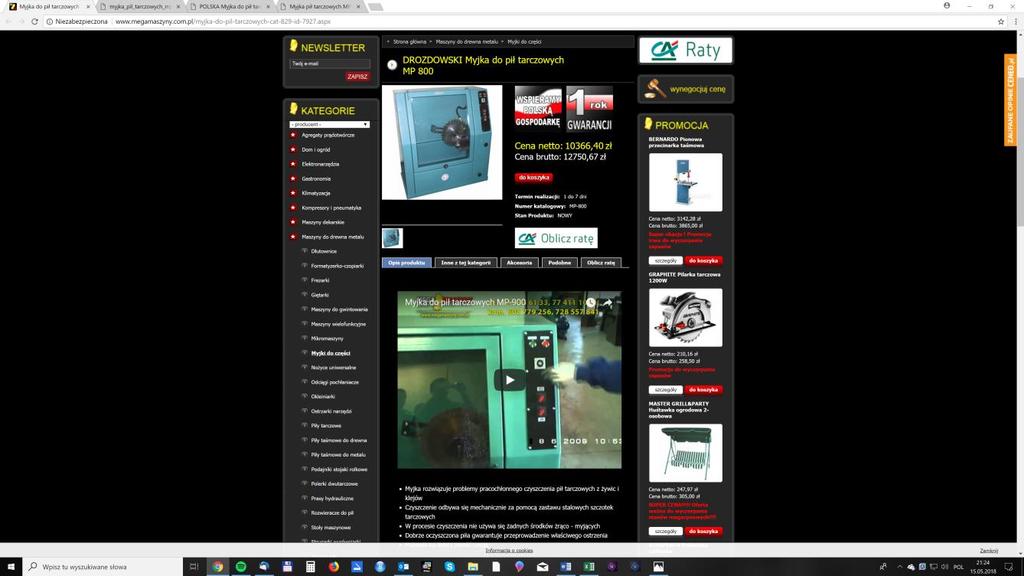Click Myjki do części breadcrumb
Image resolution: width=1024 pixels, height=576 pixels.
coord(524,42)
